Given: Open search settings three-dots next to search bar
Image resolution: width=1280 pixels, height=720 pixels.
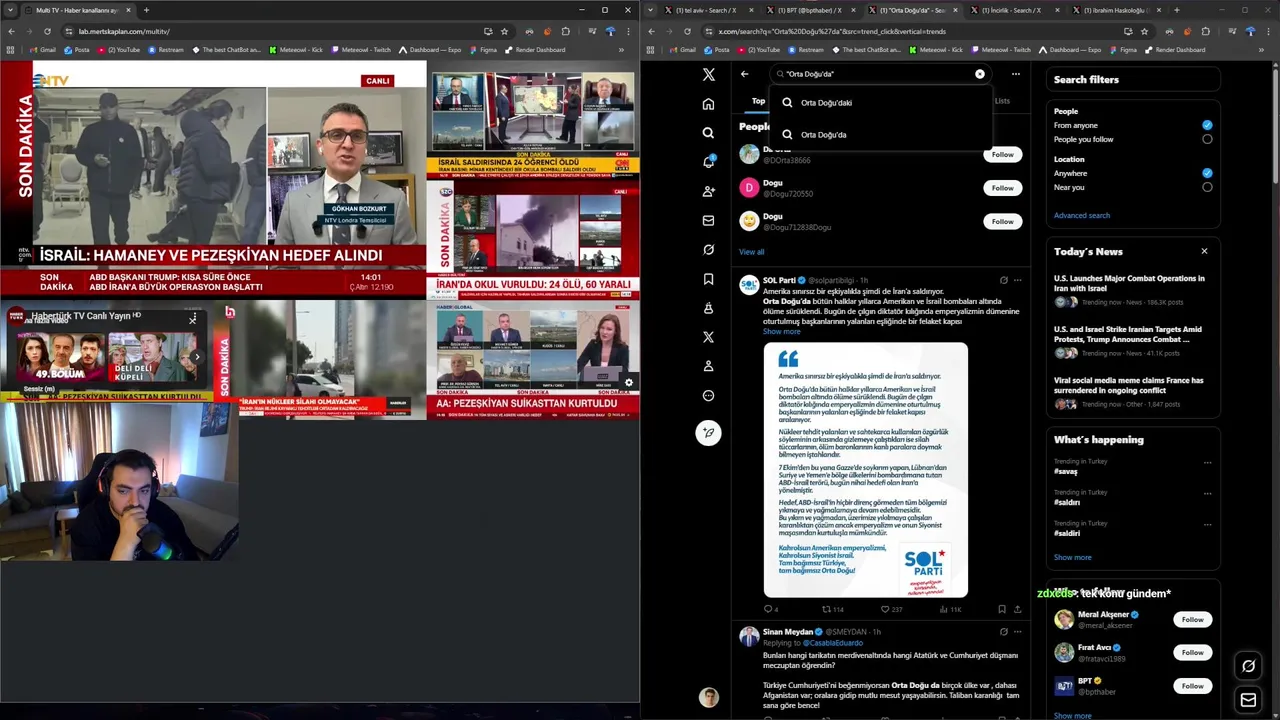Looking at the screenshot, I should [1015, 74].
